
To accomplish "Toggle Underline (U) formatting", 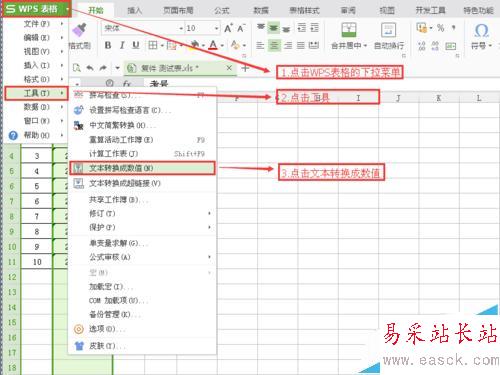I will tap(136, 45).
